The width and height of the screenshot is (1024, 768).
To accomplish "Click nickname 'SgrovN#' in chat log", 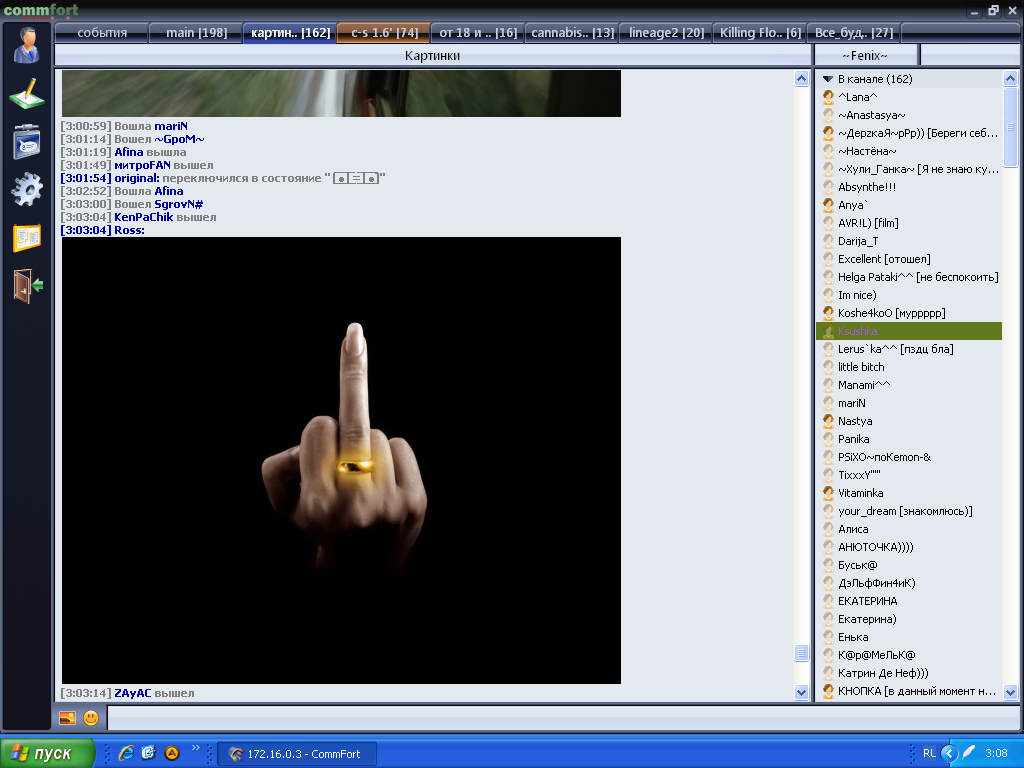I will point(178,204).
